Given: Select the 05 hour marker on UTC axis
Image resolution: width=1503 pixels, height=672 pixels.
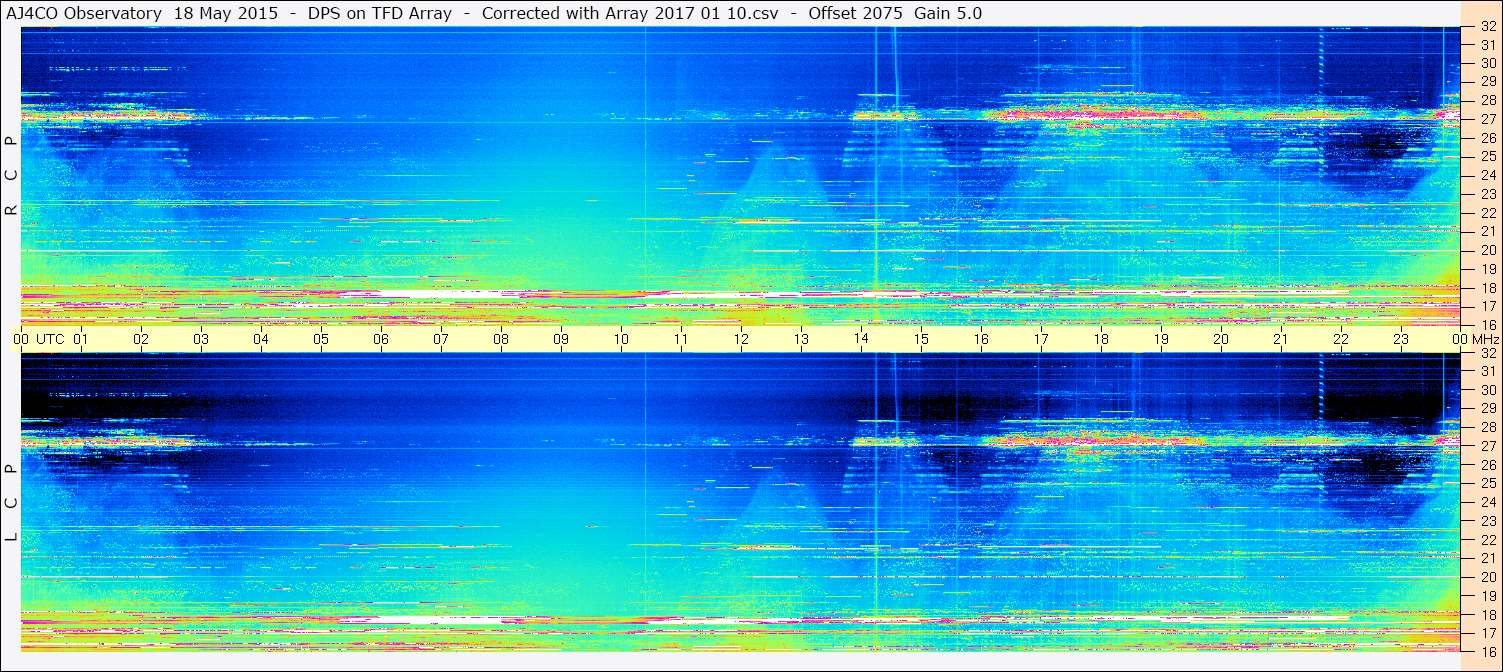Looking at the screenshot, I should 321,339.
